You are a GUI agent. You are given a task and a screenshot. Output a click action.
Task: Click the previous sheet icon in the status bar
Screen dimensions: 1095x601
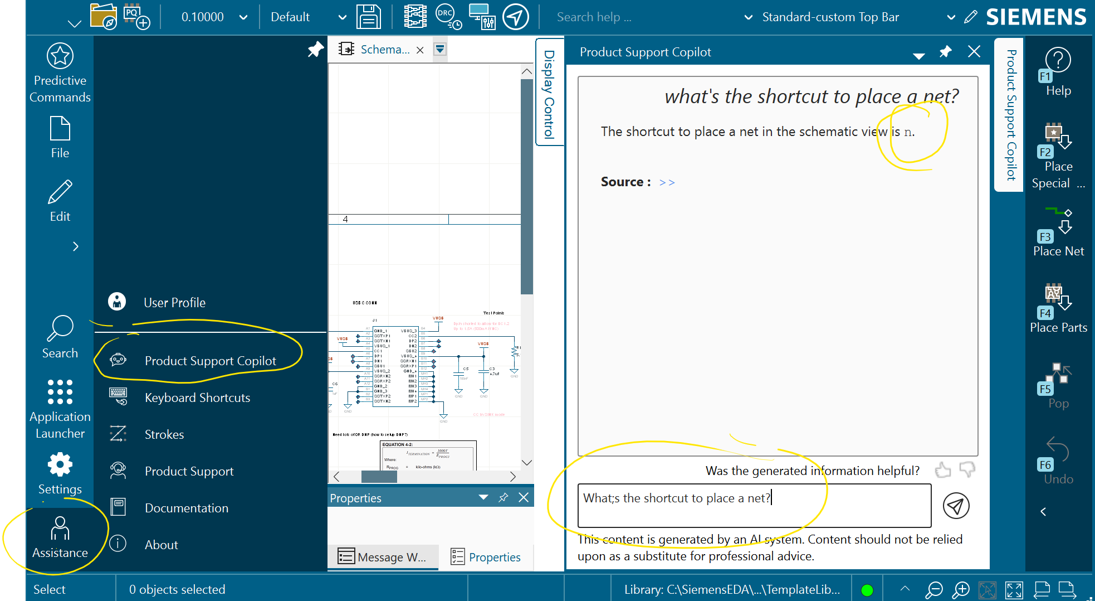coord(1041,589)
